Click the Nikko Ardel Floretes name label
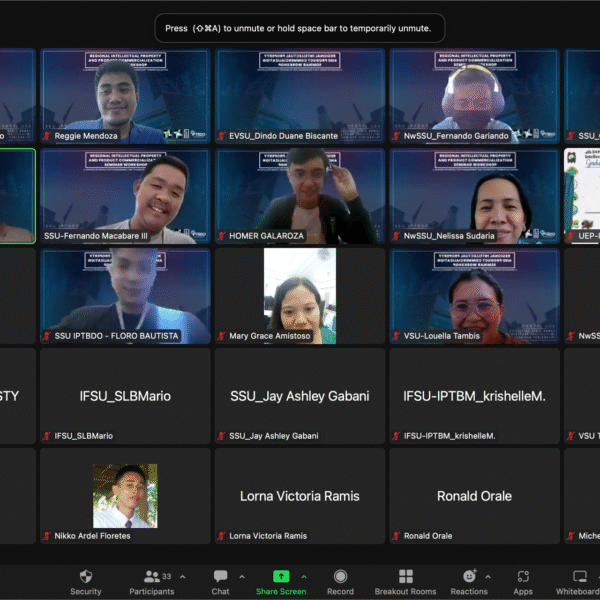Image resolution: width=600 pixels, height=600 pixels. pyautogui.click(x=92, y=536)
